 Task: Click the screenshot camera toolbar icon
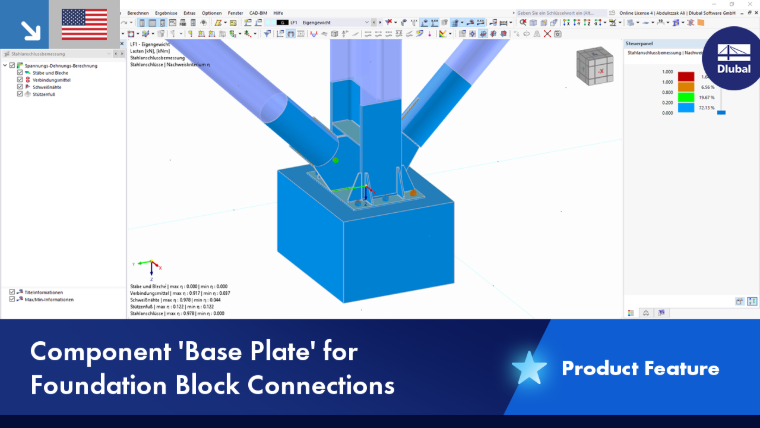558,33
